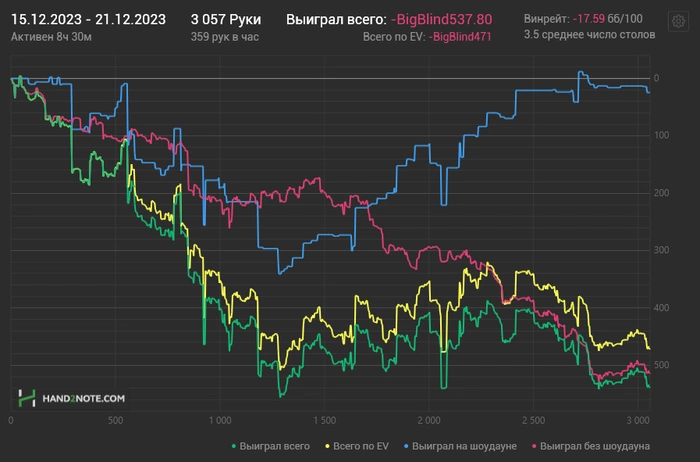The width and height of the screenshot is (700, 462).
Task: Toggle the 'Выиграл без шоудауна' legend series
Action: coord(590,446)
